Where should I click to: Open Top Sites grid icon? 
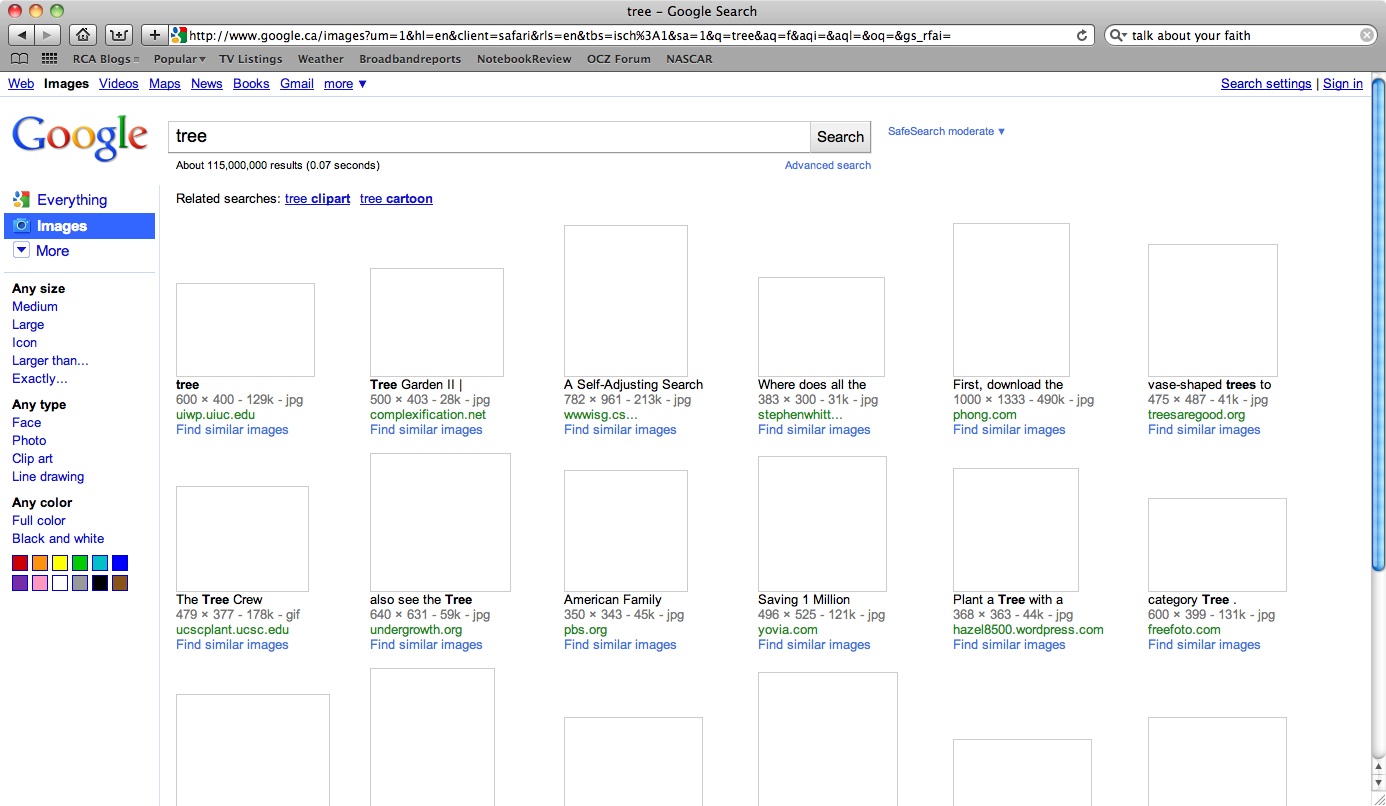coord(49,59)
